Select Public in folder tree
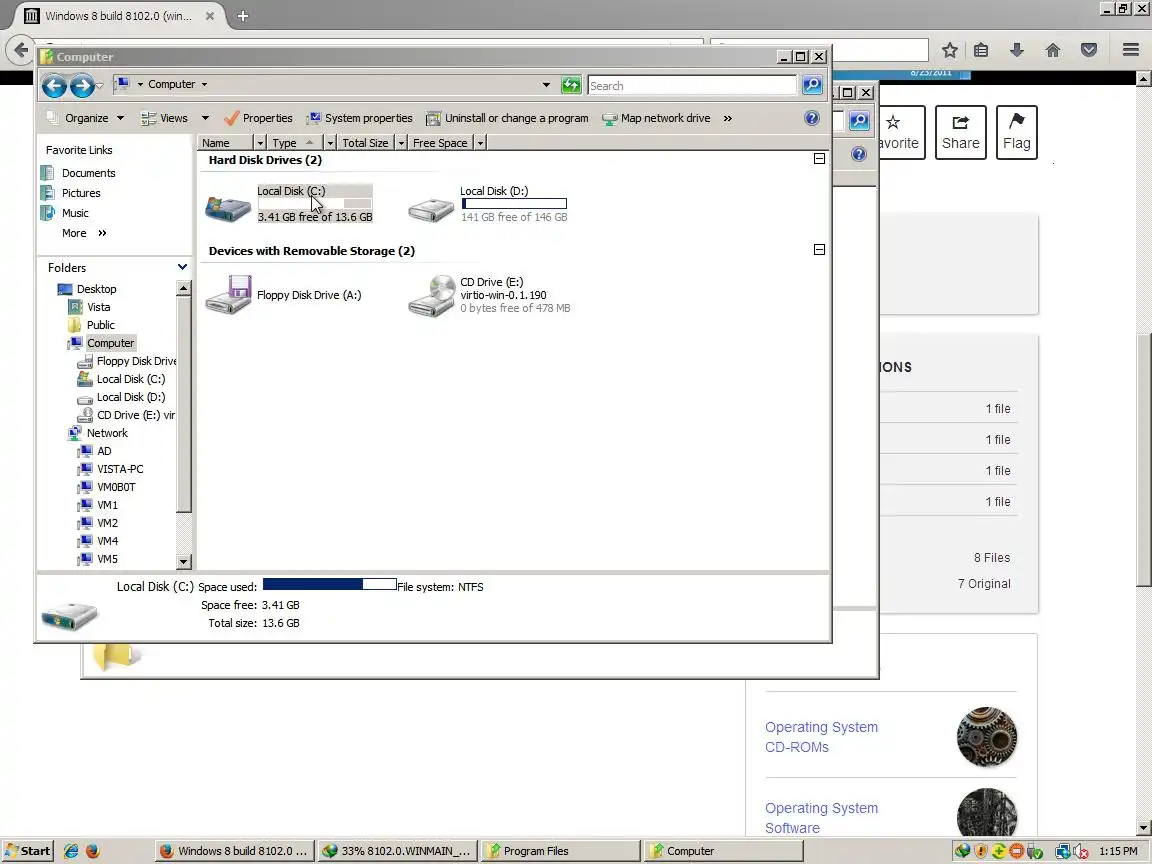 coord(100,325)
